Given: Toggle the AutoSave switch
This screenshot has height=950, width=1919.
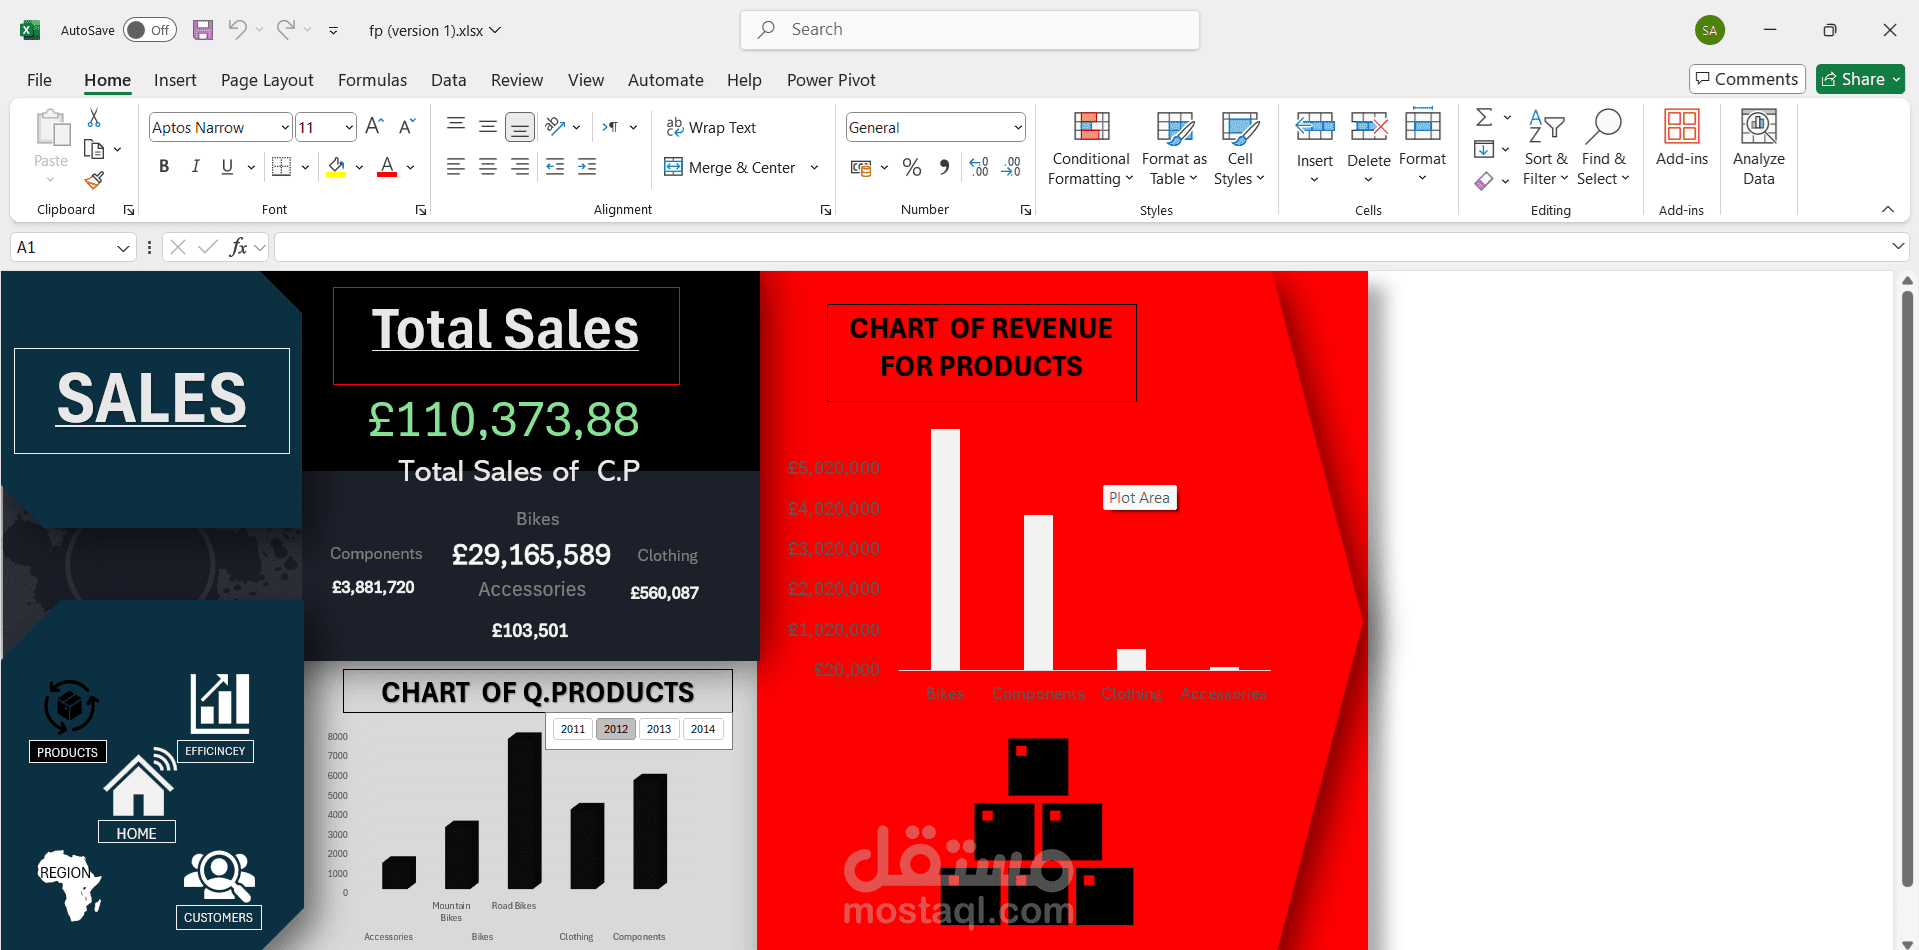Looking at the screenshot, I should coord(150,30).
